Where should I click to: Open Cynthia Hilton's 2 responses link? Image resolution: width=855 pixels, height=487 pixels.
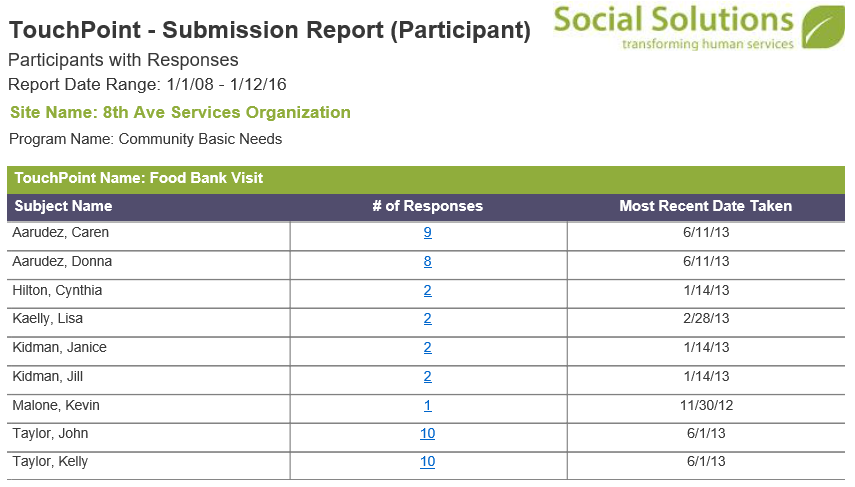(x=428, y=291)
